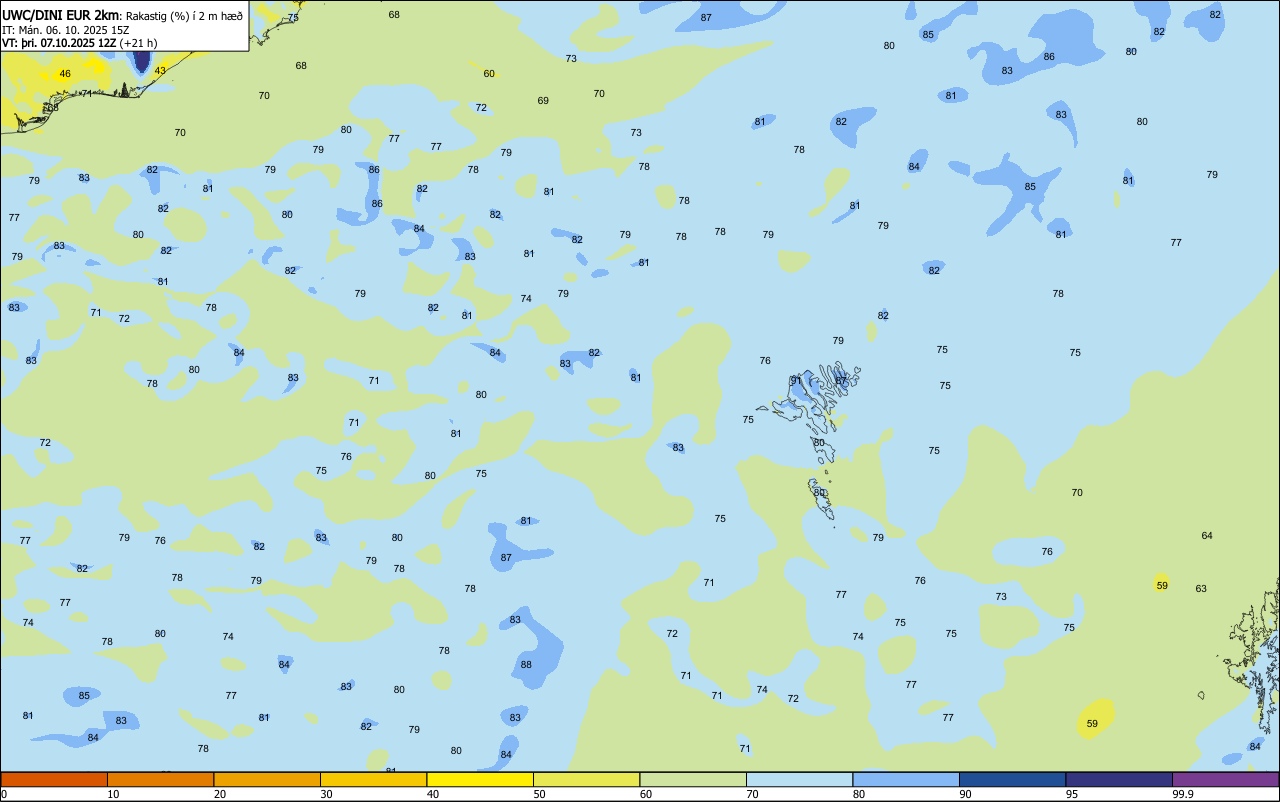Image resolution: width=1280 pixels, height=802 pixels.
Task: Click the dark orange 0–10 legend swatch
Action: [x=54, y=779]
